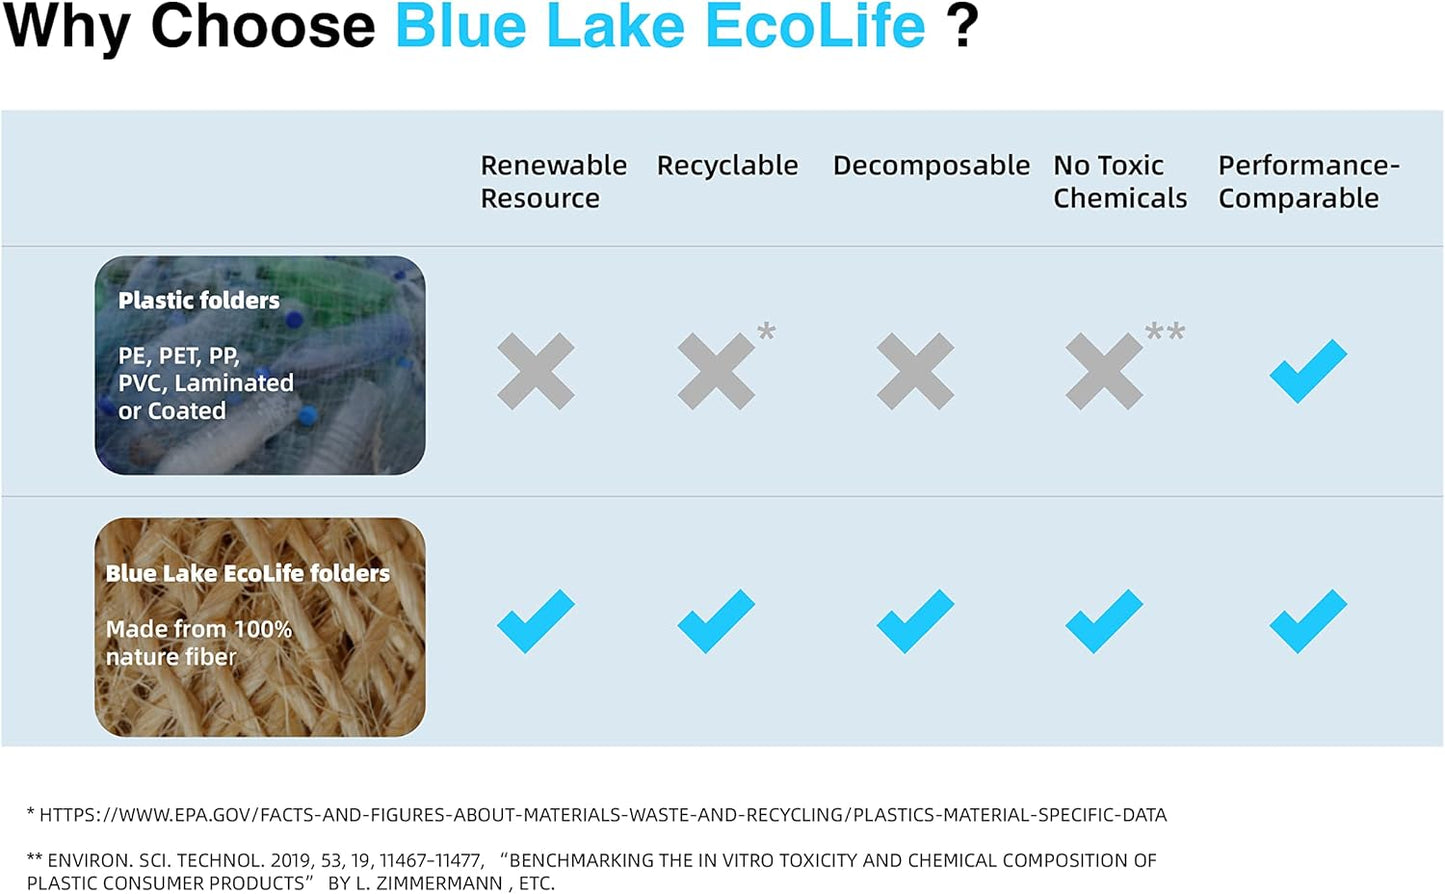Click the blue checkmark in Plastic folders row
The width and height of the screenshot is (1445, 894).
coord(1308,371)
